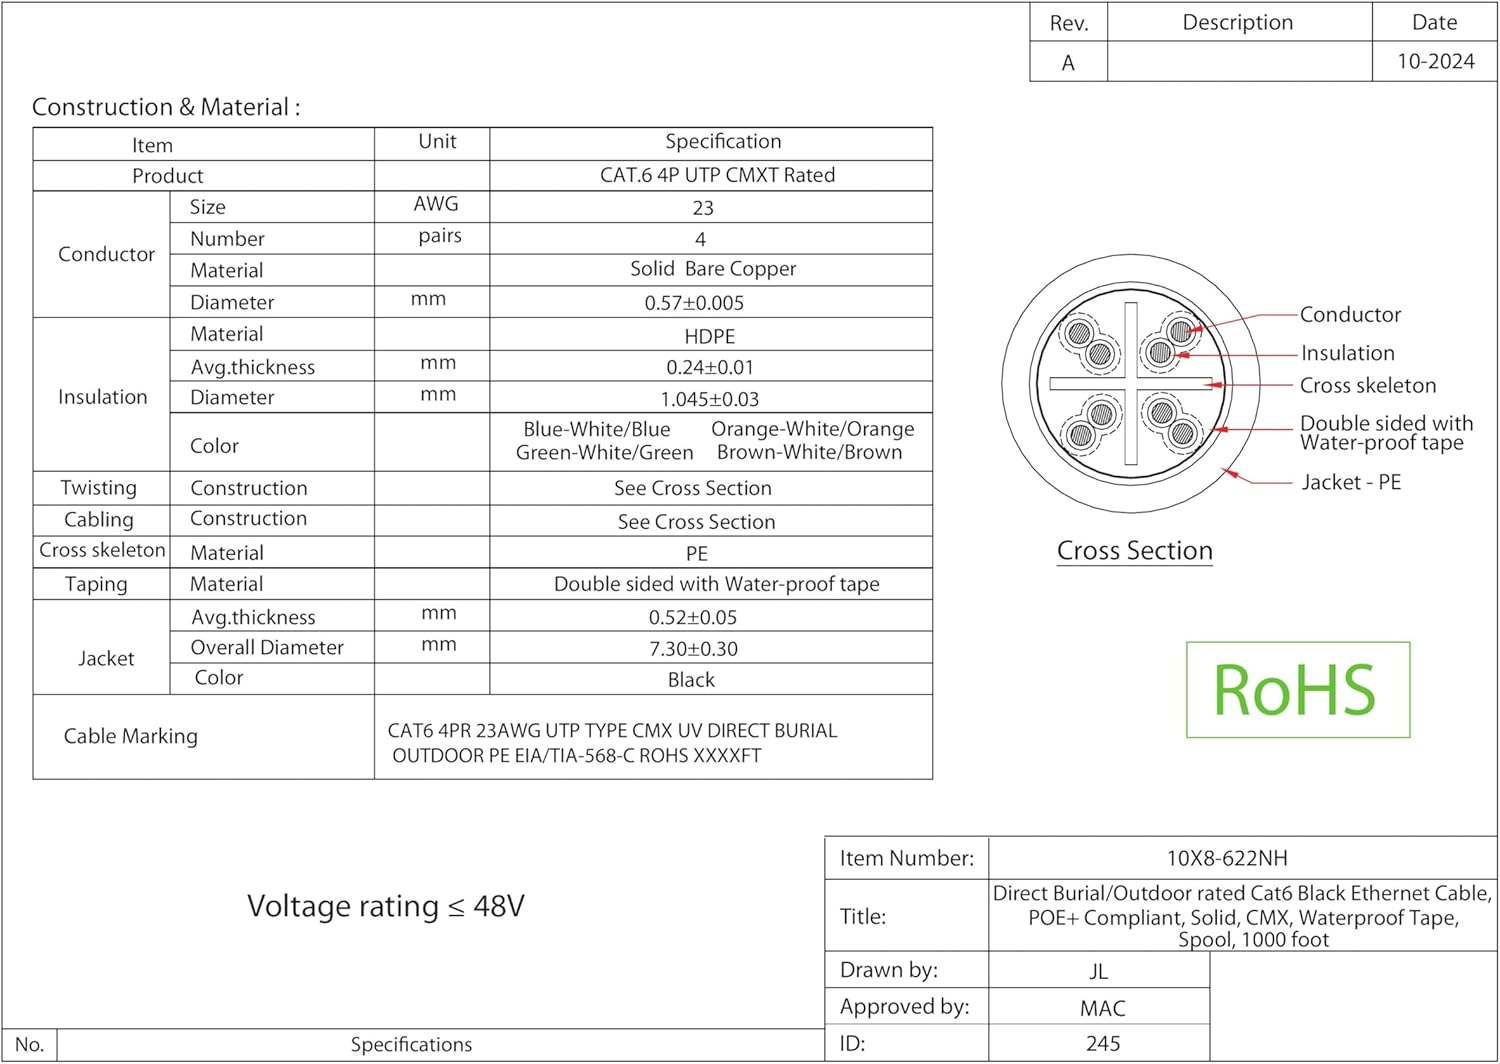Click revision letter 'A'
The image size is (1500, 1064).
(1068, 63)
